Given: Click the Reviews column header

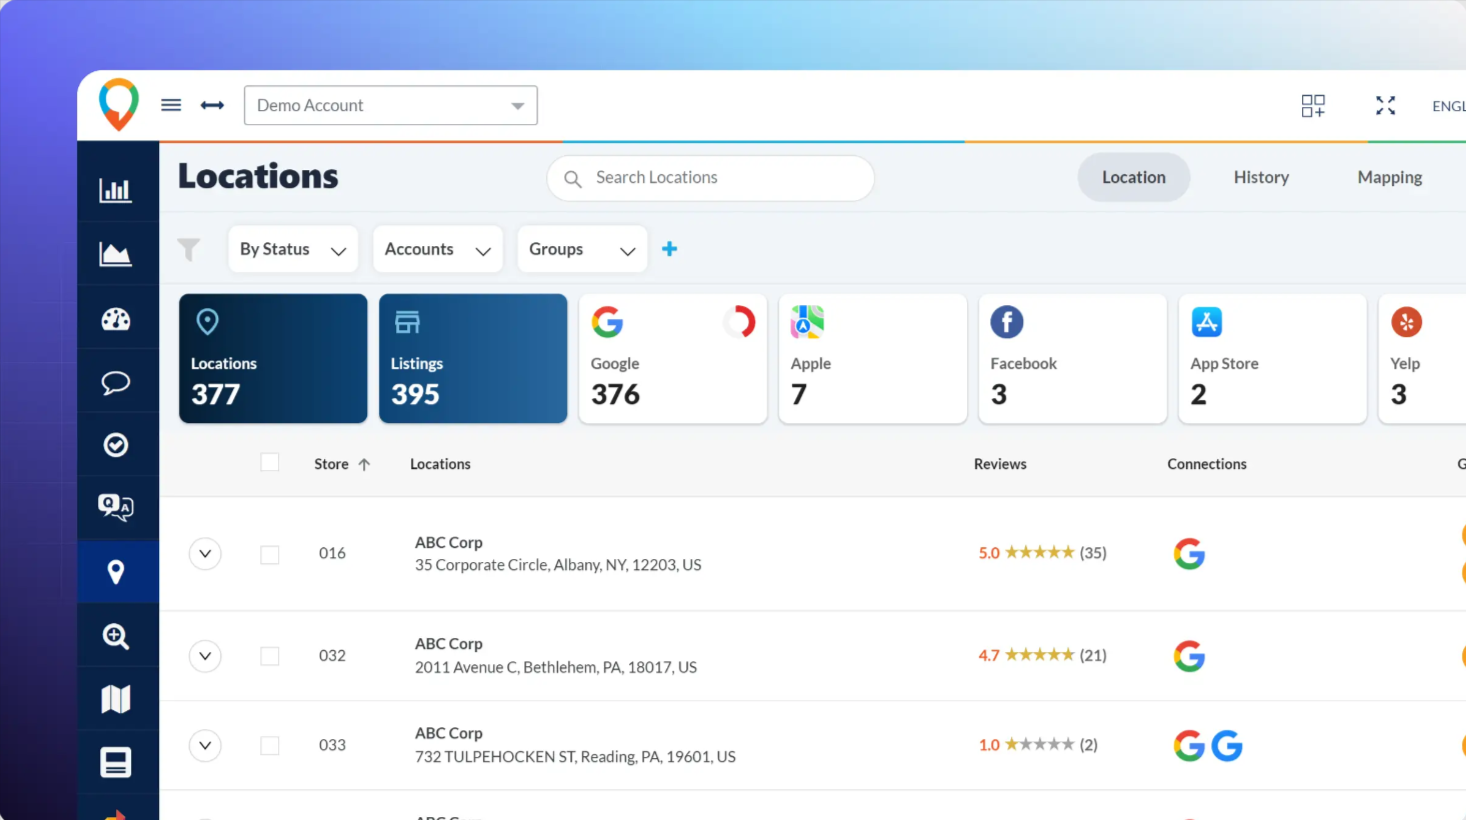Looking at the screenshot, I should [x=1000, y=464].
